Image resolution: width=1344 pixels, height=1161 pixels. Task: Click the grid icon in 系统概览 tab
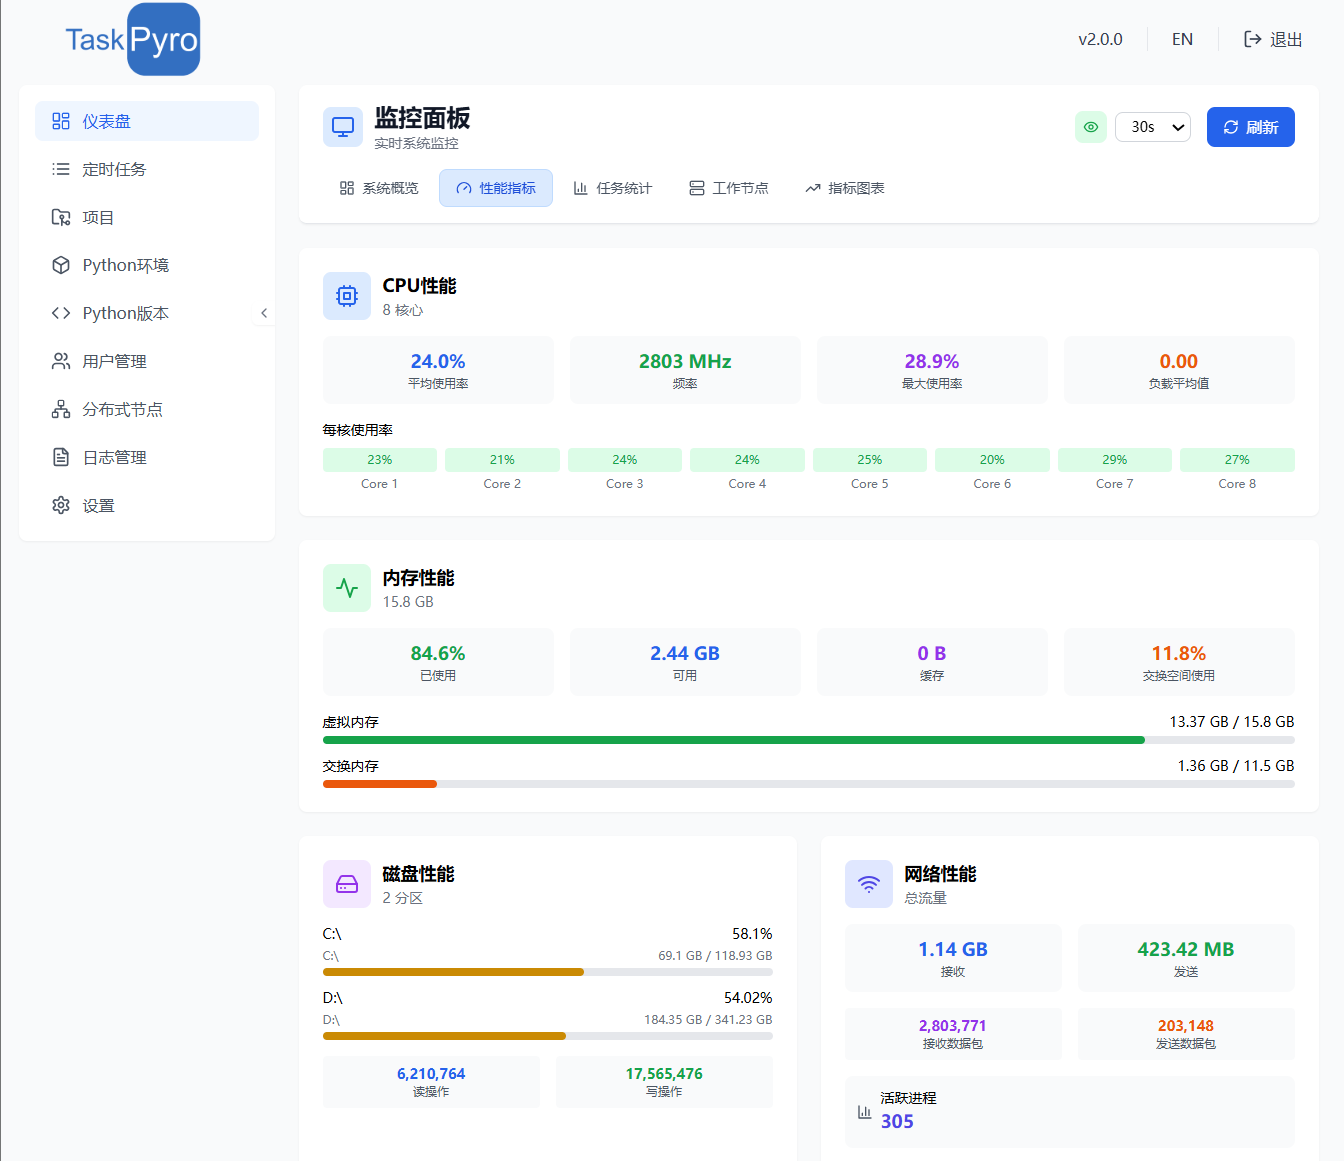click(x=347, y=188)
